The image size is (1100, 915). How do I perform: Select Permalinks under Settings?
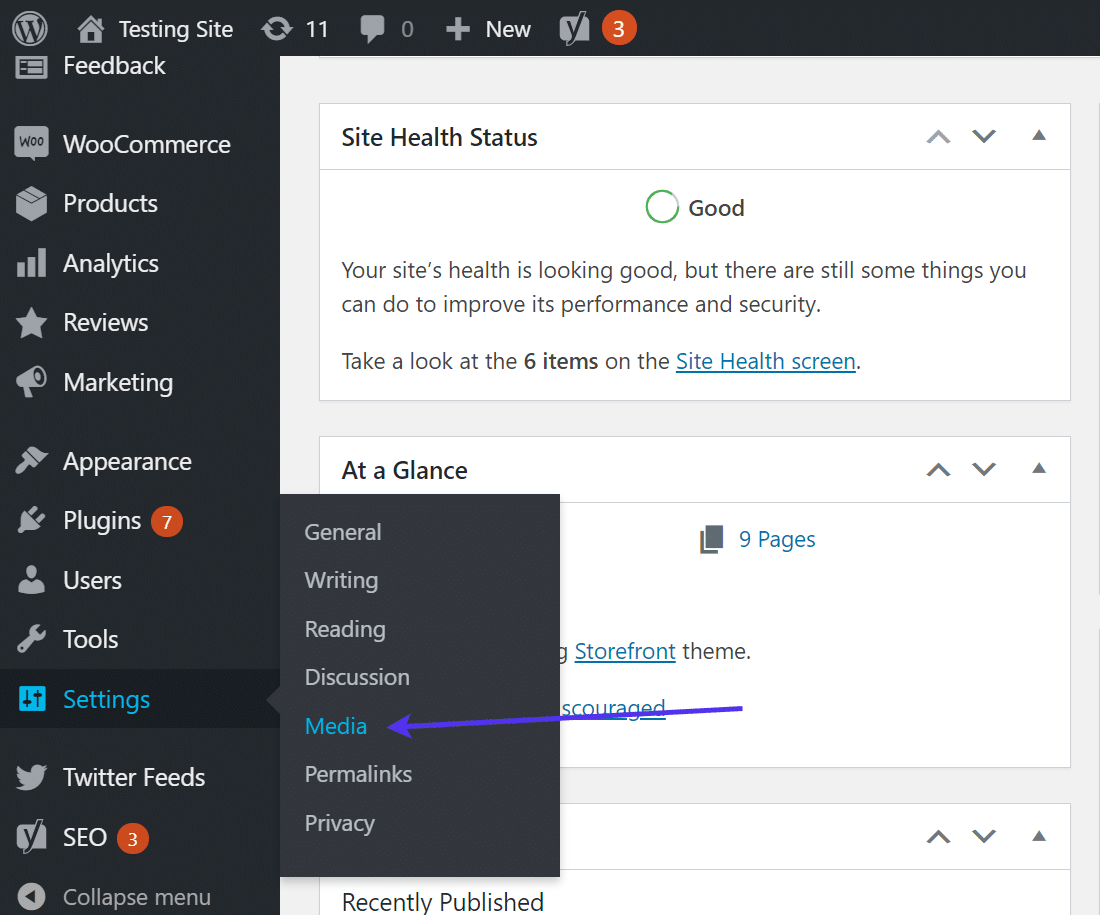[358, 773]
